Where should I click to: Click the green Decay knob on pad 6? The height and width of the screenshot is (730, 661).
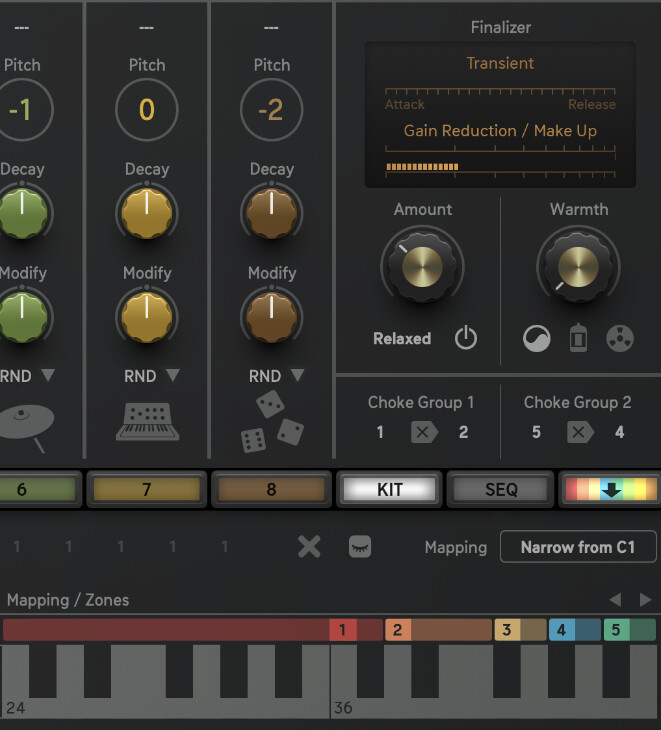point(22,213)
